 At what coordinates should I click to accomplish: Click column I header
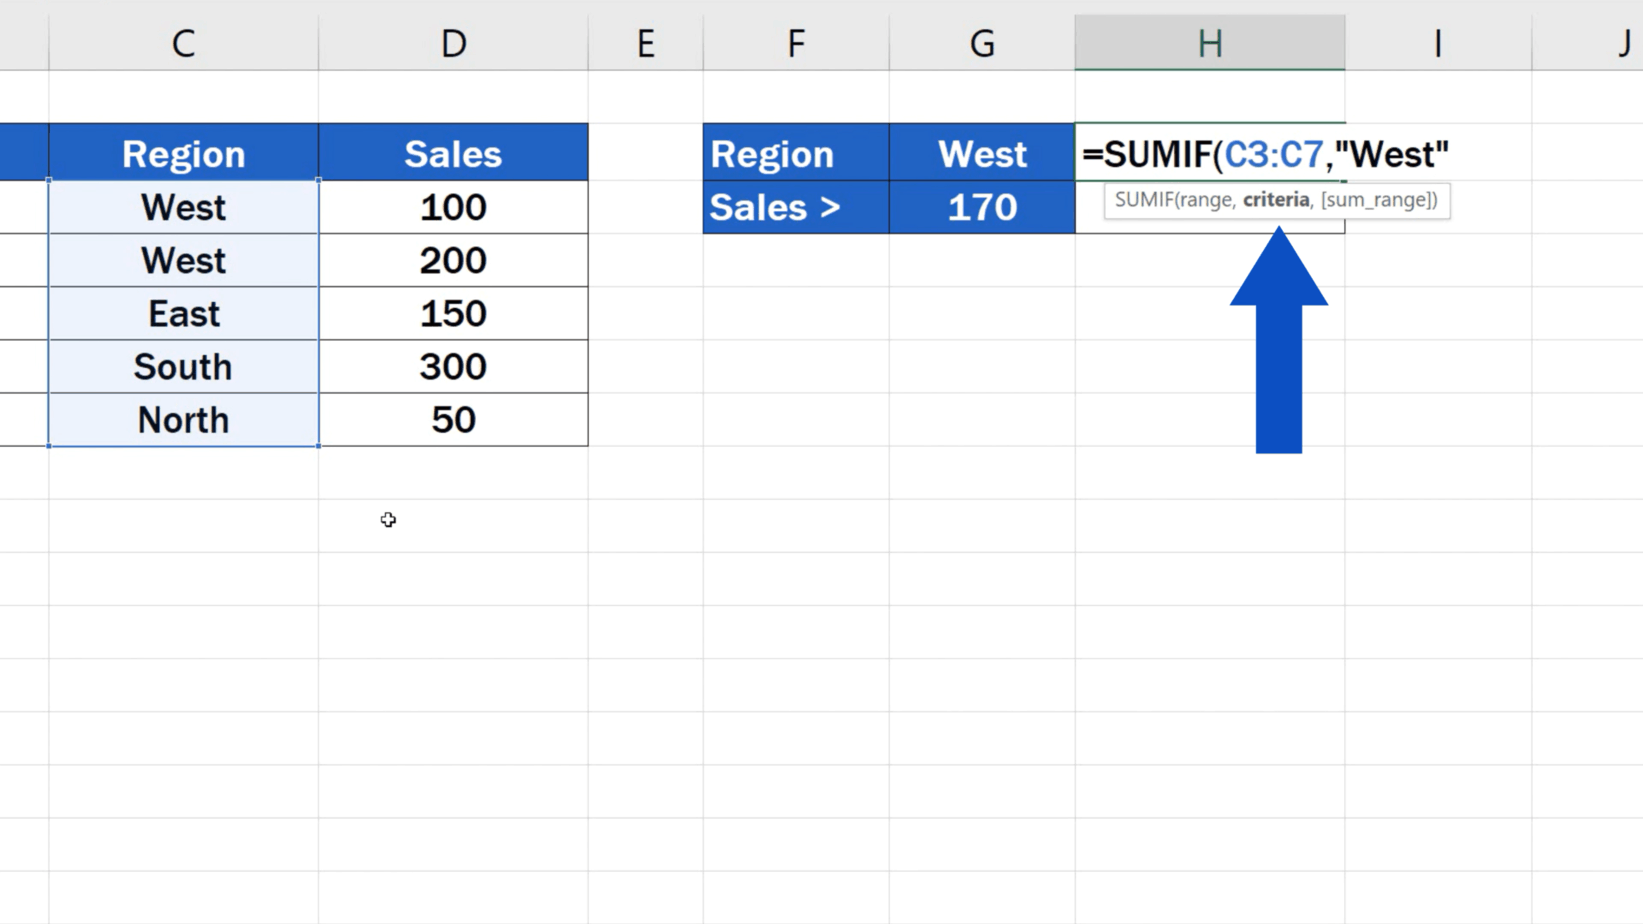[1437, 43]
